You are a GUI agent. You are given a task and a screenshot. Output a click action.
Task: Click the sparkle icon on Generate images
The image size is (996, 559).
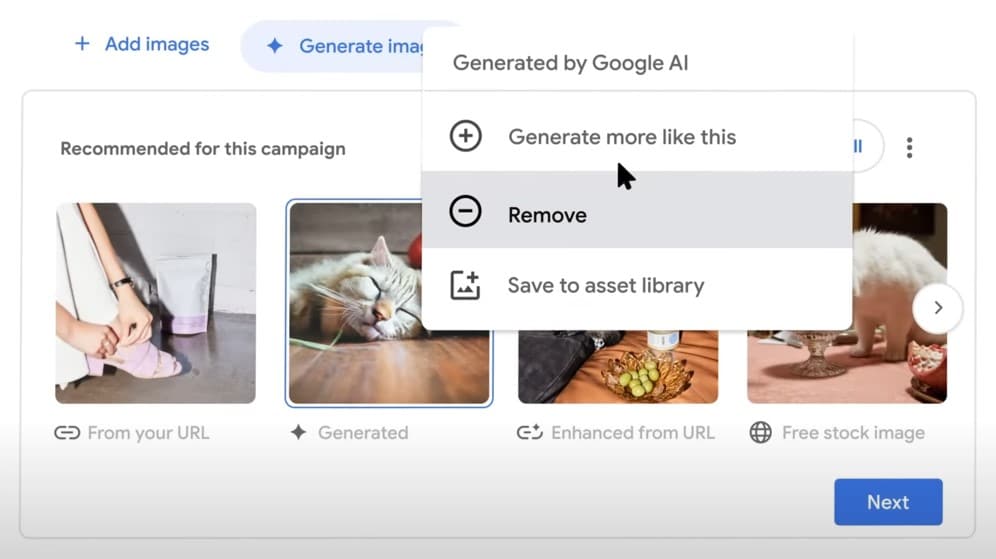click(x=275, y=46)
